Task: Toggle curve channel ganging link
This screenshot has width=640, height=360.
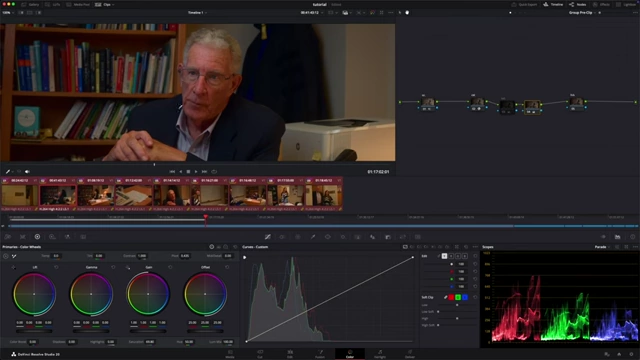Action: coord(438,256)
